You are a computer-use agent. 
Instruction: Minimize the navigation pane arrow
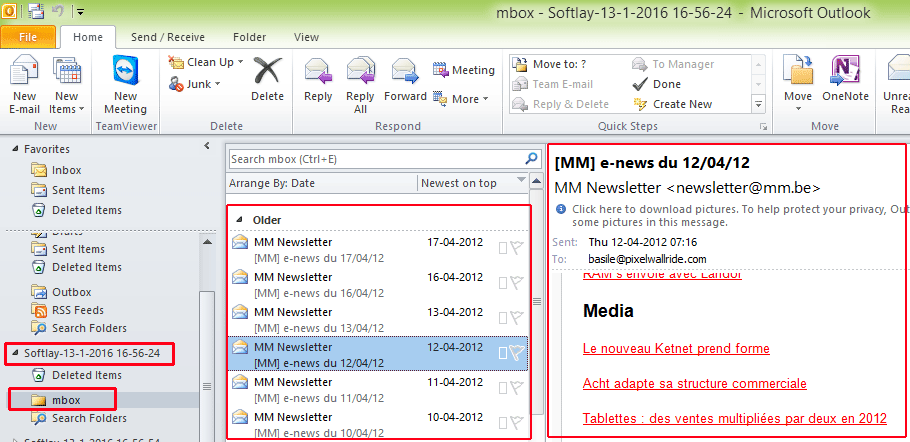tap(207, 146)
